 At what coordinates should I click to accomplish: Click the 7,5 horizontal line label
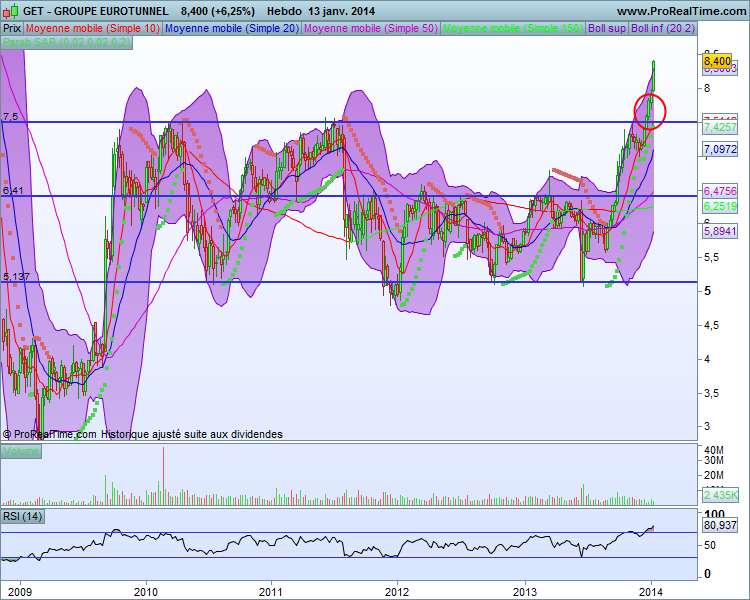pos(11,117)
